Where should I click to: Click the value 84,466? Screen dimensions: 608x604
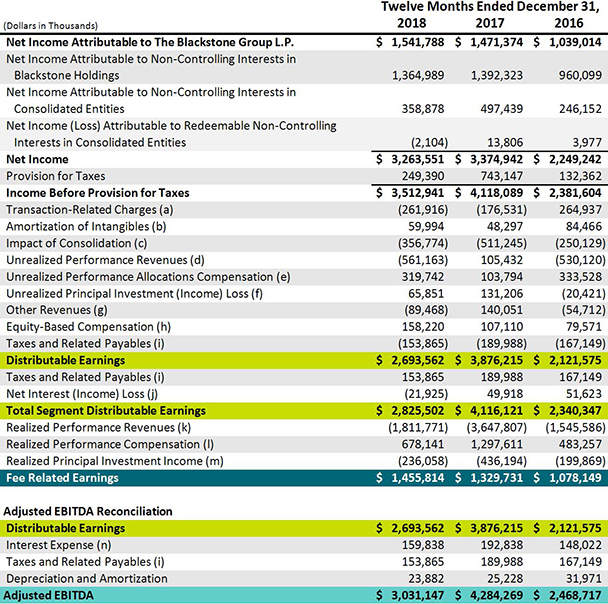pos(584,226)
